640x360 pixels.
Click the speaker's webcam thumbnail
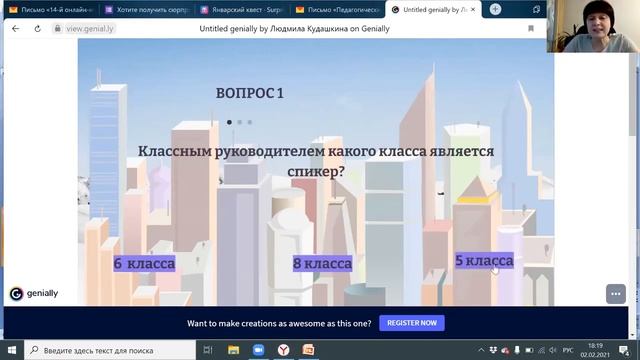(x=593, y=26)
